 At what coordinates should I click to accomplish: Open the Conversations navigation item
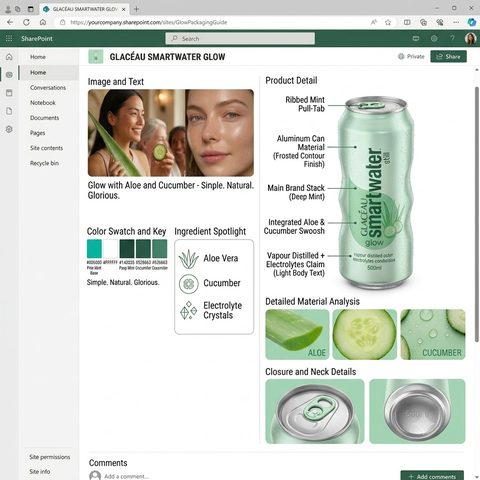(48, 88)
